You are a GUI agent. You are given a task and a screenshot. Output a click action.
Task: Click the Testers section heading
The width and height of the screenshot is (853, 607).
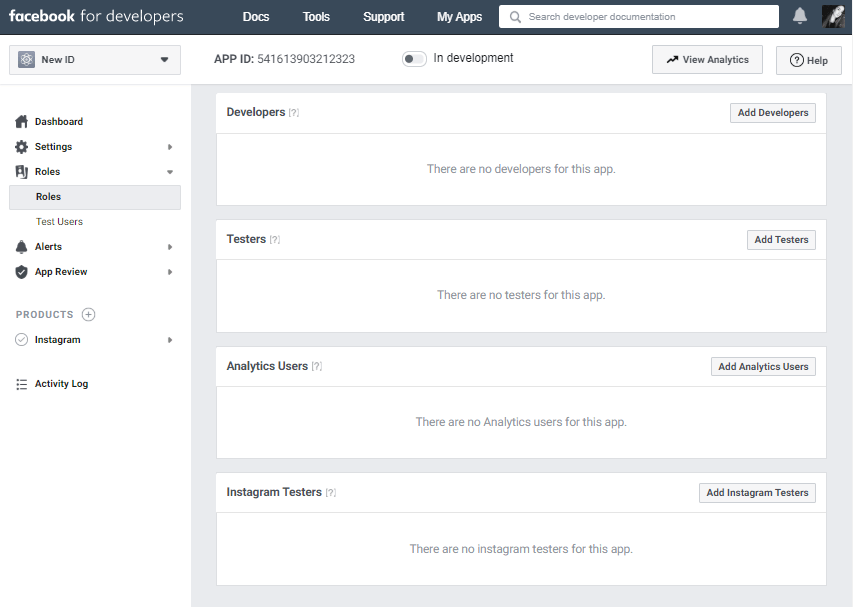click(246, 239)
